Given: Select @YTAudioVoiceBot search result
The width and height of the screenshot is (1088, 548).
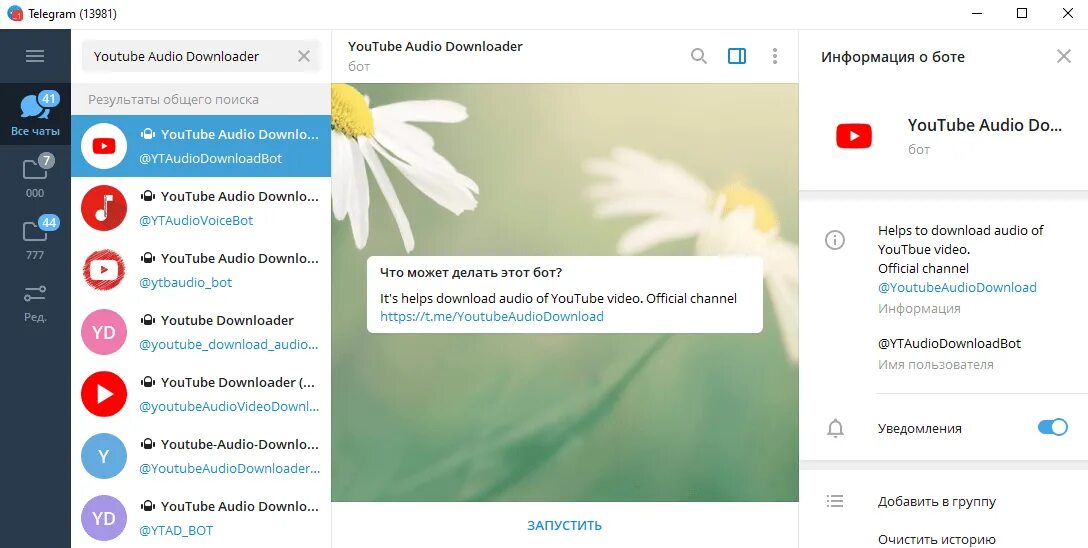Looking at the screenshot, I should click(x=201, y=208).
